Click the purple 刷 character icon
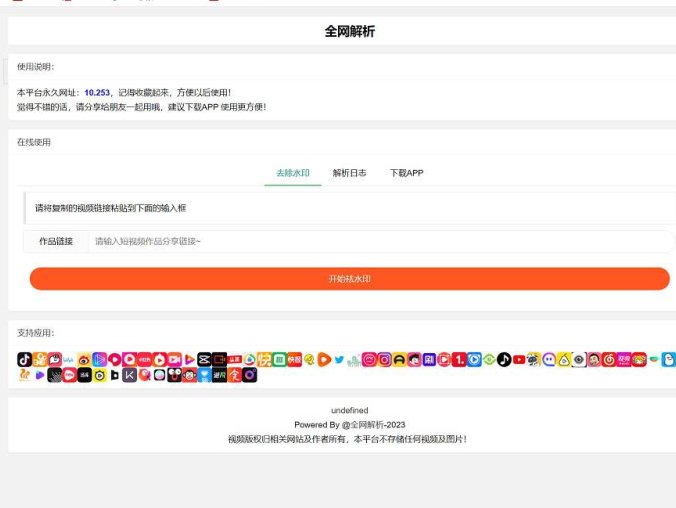This screenshot has width=676, height=508. [429, 360]
